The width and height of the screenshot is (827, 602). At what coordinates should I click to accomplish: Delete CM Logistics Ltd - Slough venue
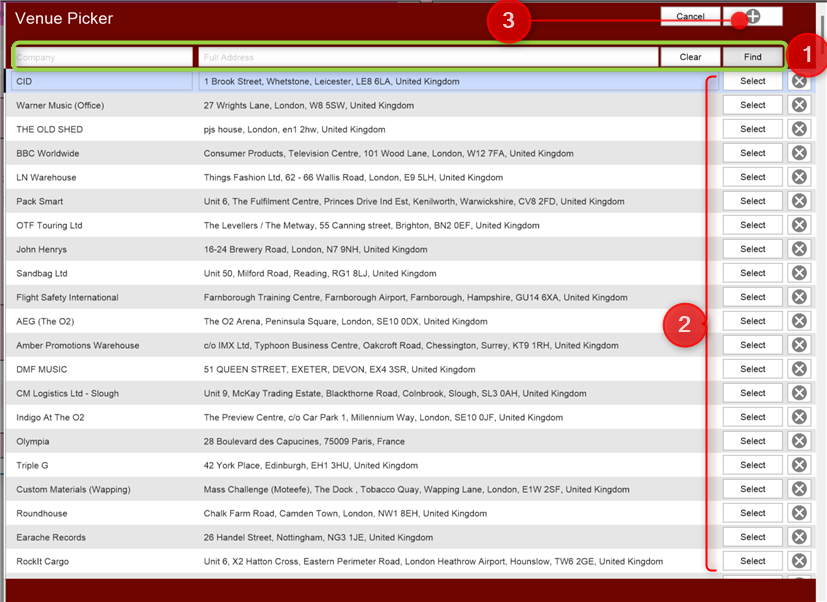[x=799, y=393]
